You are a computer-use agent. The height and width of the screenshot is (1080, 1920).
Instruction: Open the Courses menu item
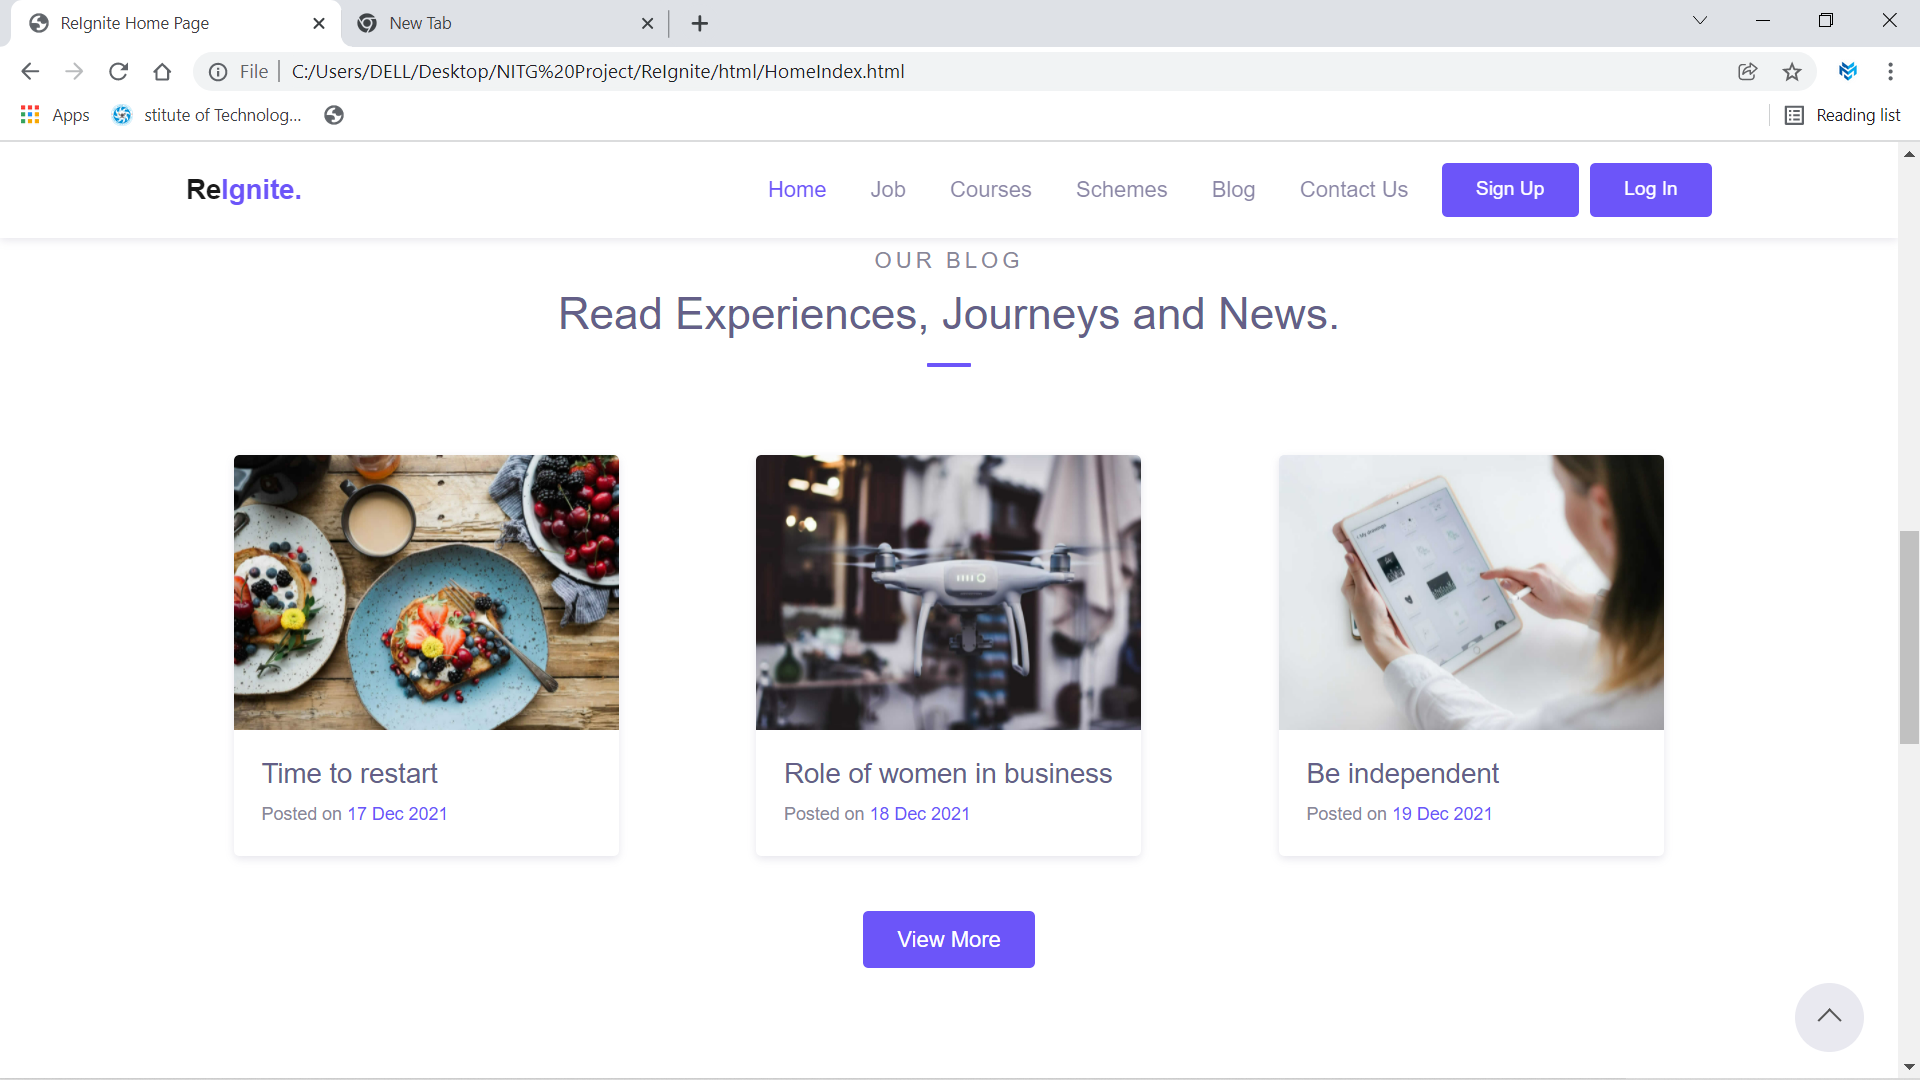coord(990,189)
